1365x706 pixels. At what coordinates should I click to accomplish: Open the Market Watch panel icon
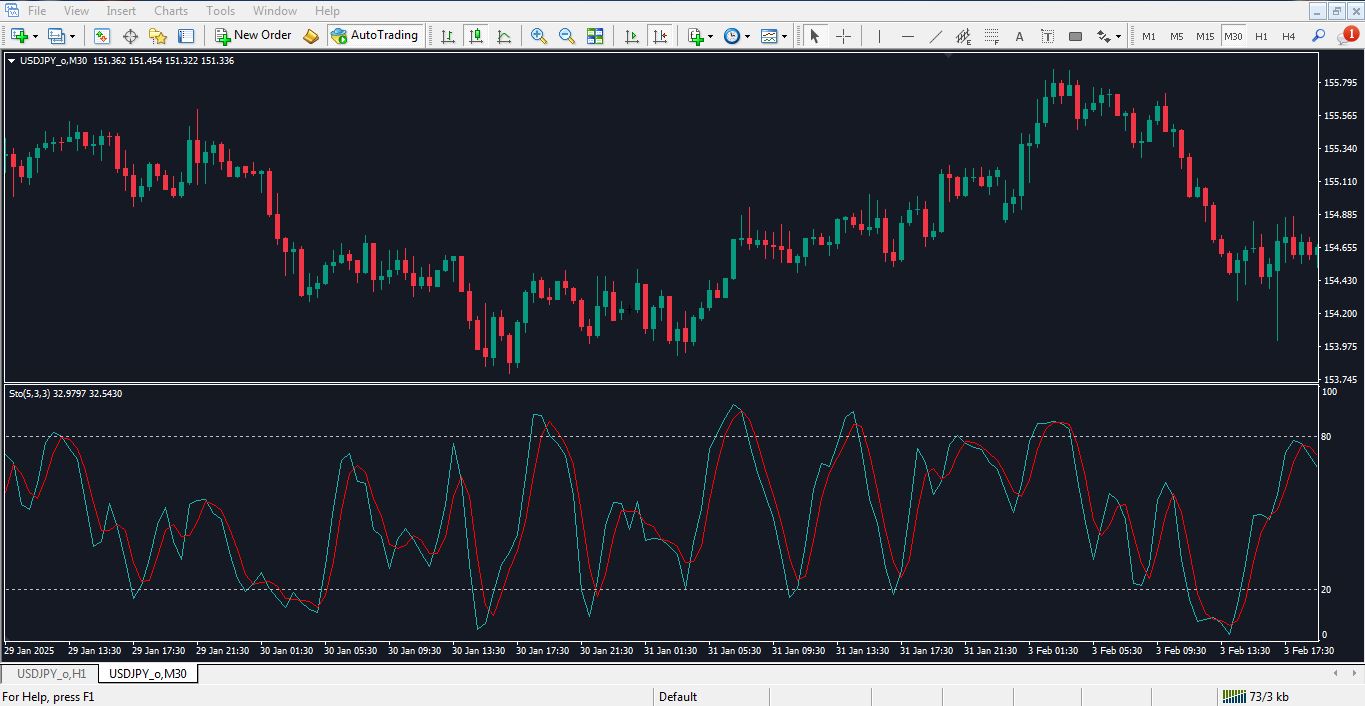click(102, 36)
